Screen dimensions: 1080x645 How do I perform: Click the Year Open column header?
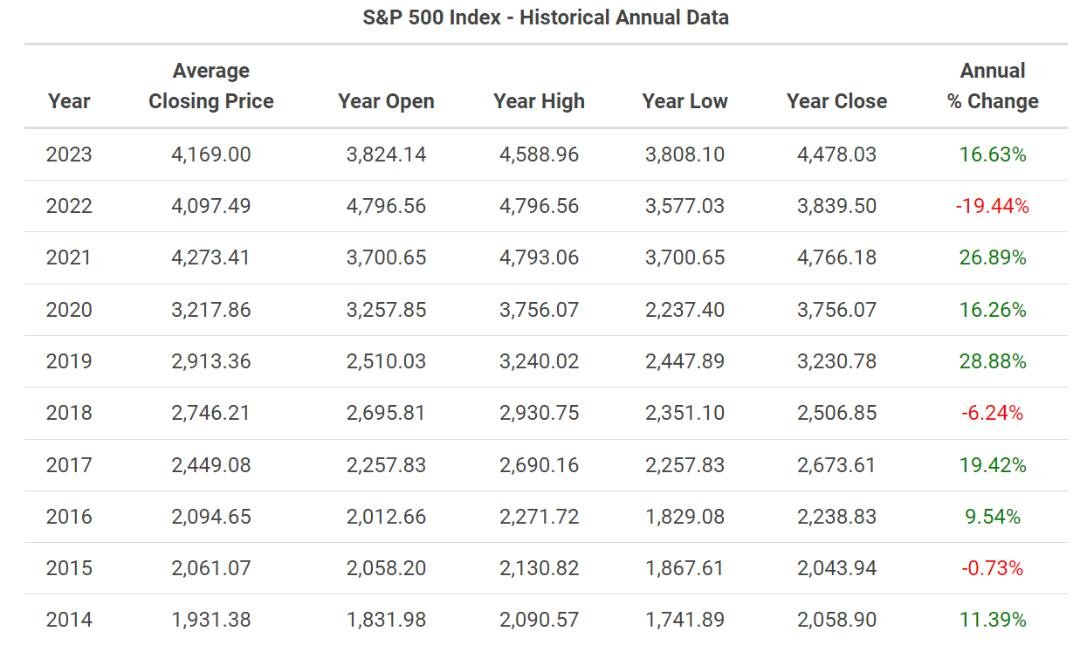386,101
